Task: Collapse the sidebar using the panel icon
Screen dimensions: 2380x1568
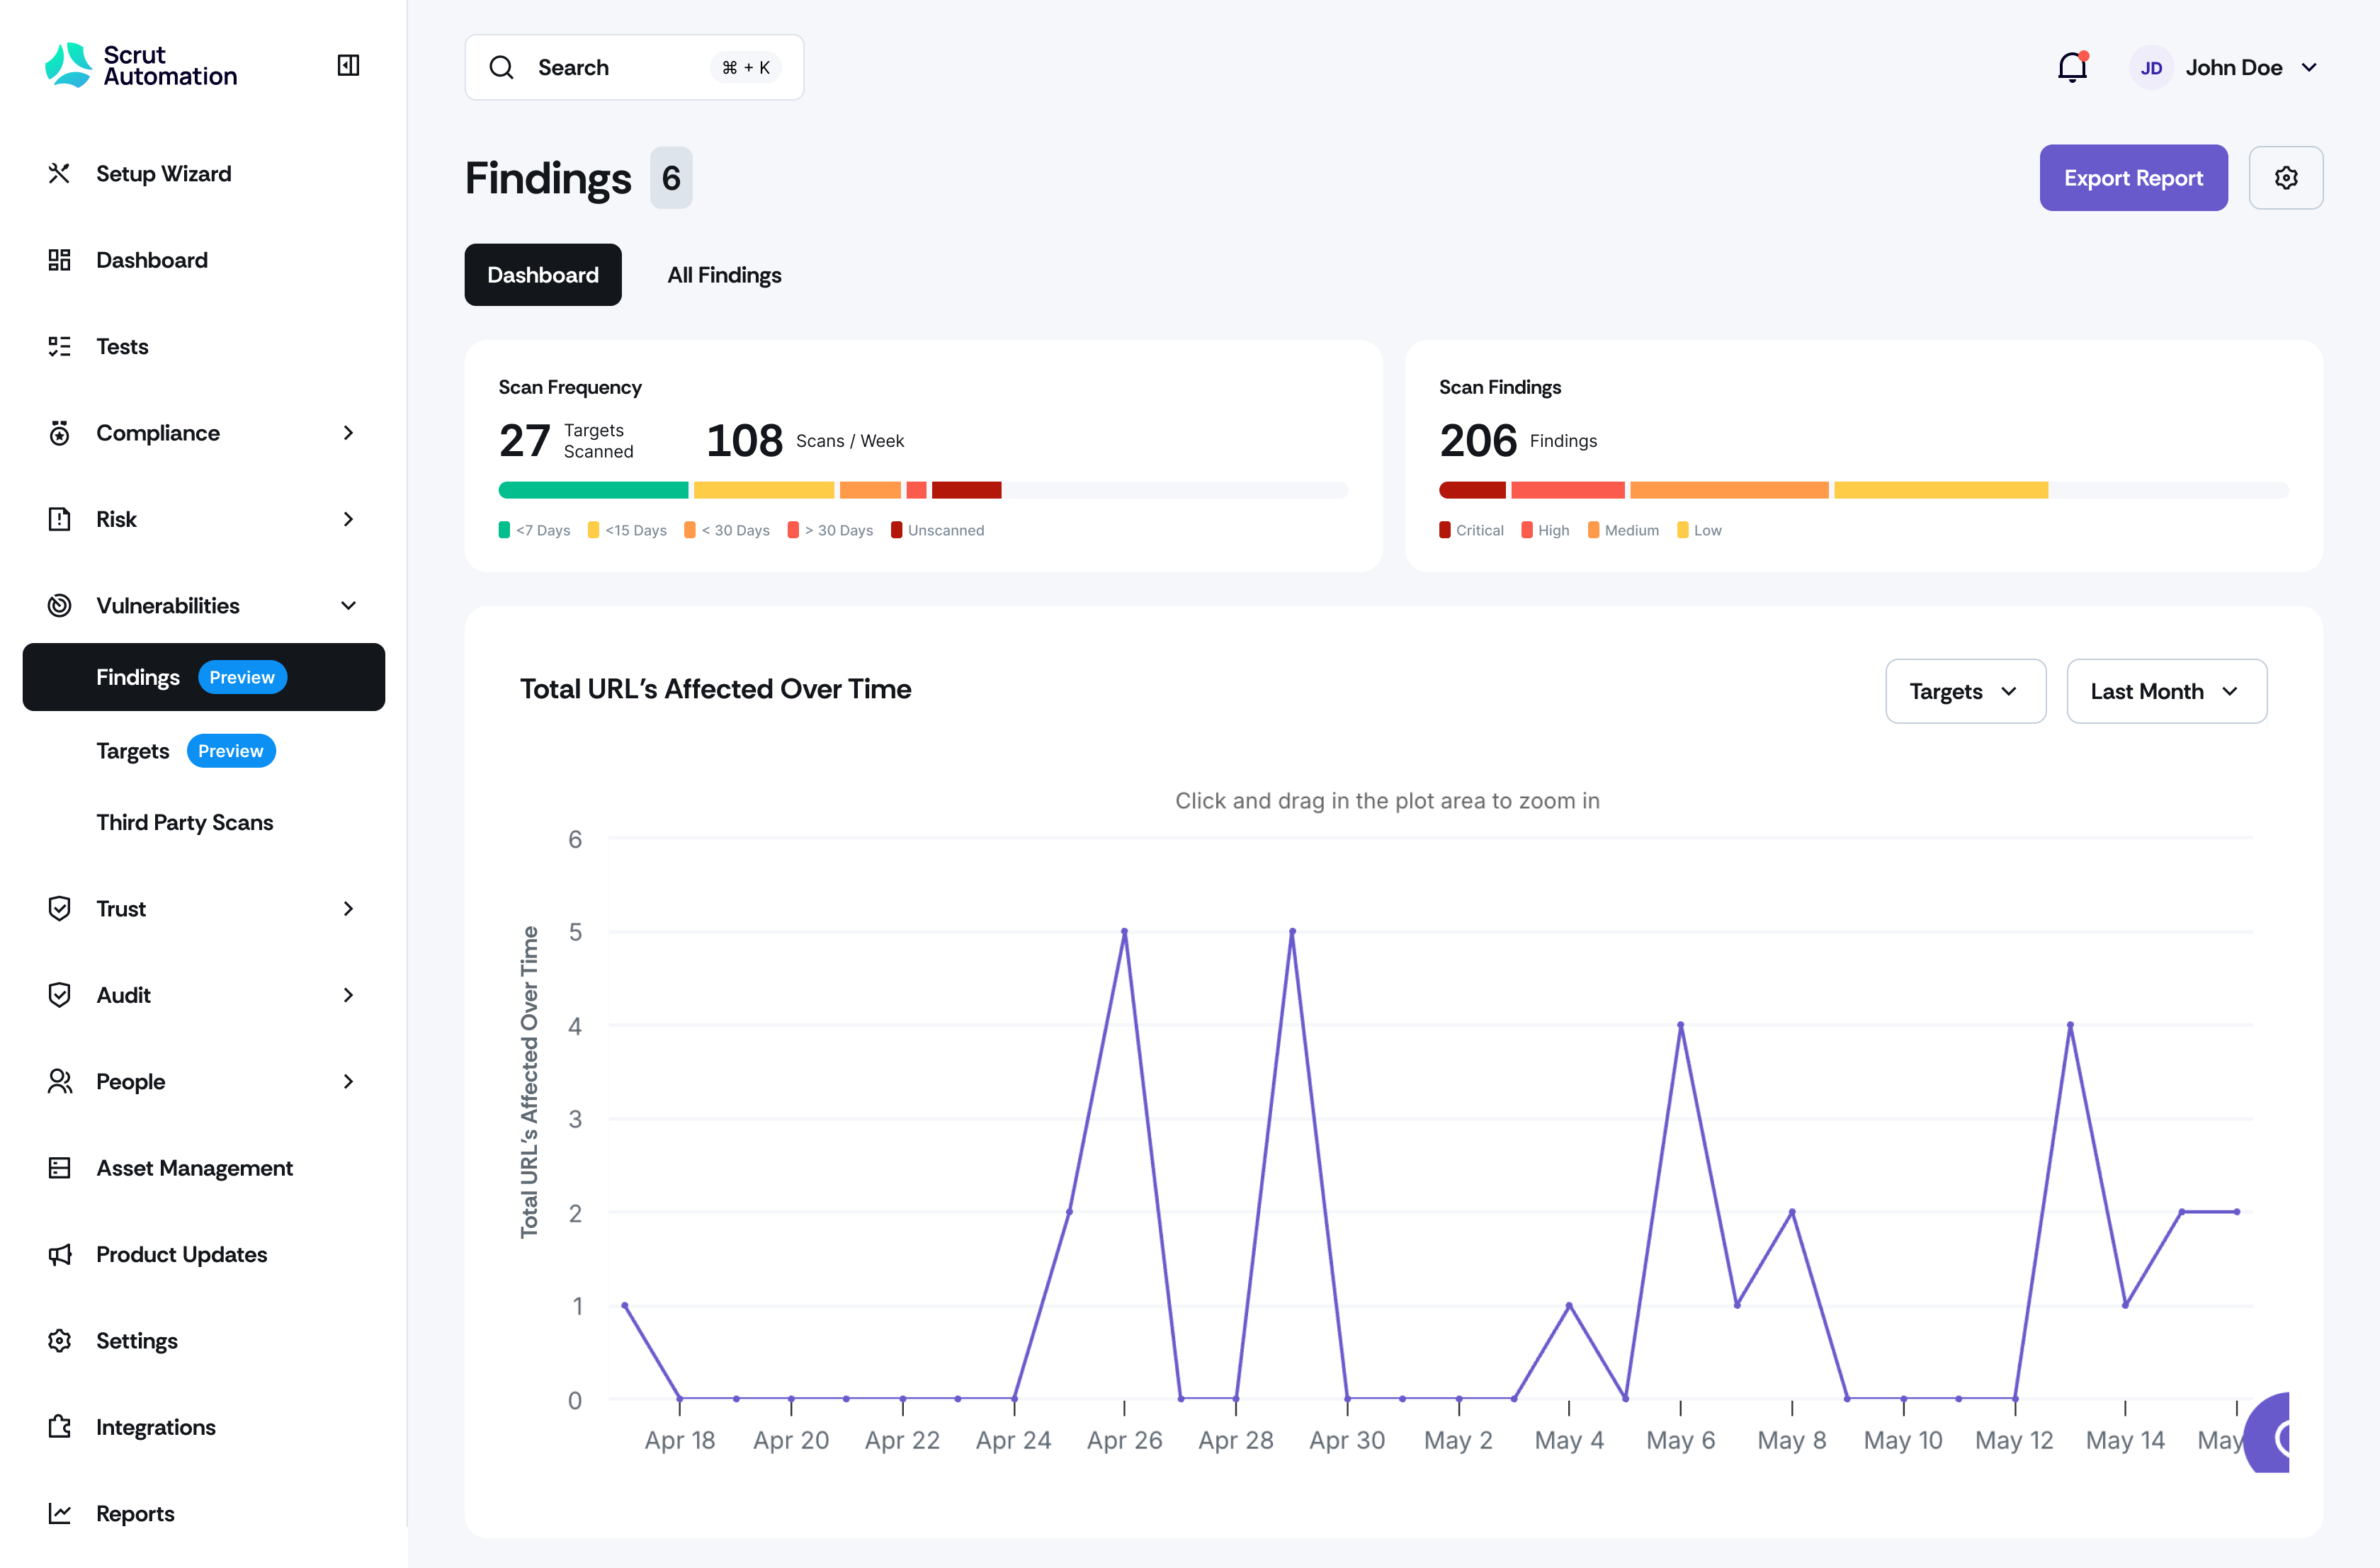Action: click(348, 66)
